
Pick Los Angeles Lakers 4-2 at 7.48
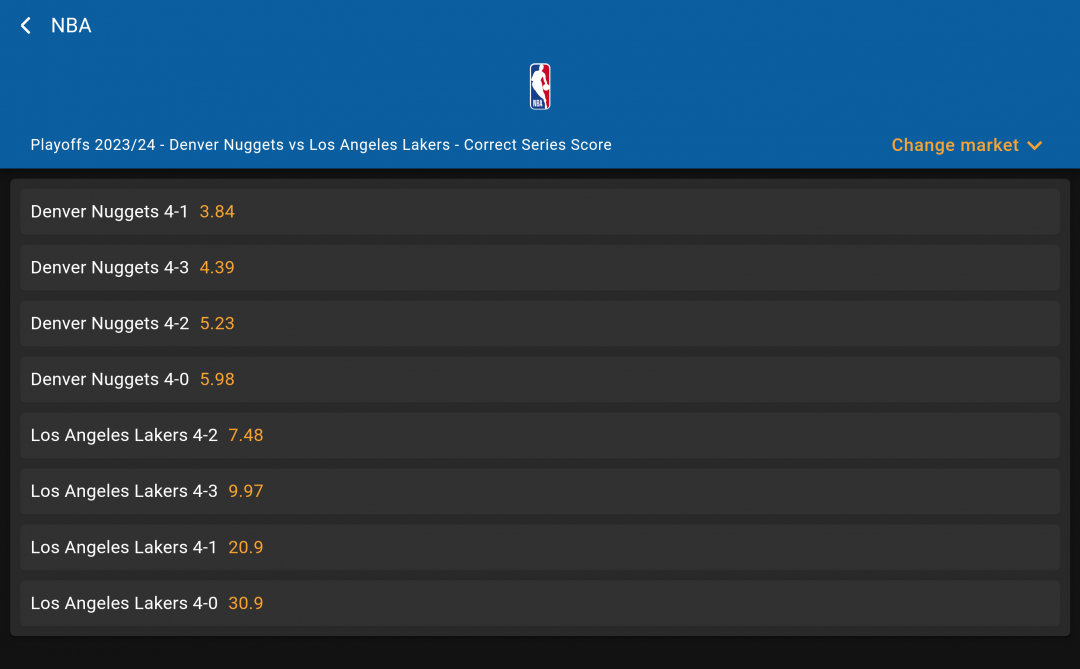pos(540,435)
